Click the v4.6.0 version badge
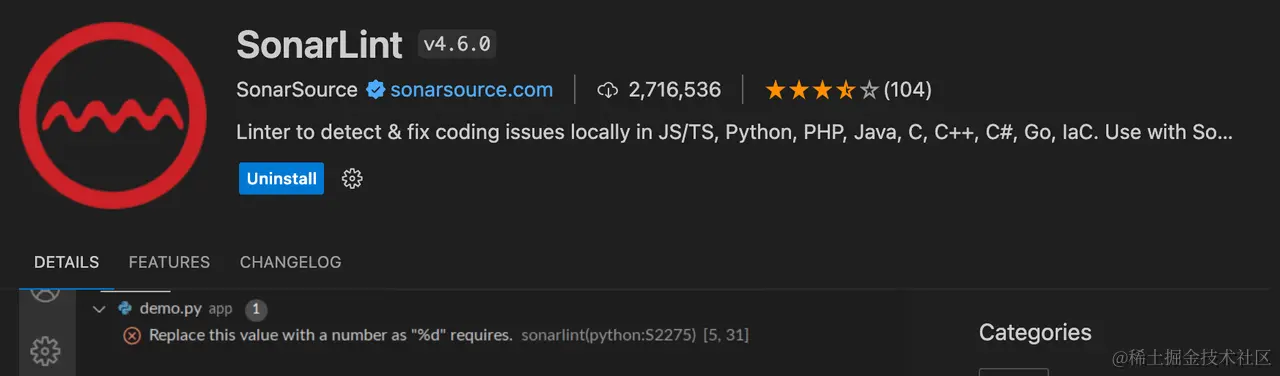 coord(457,44)
